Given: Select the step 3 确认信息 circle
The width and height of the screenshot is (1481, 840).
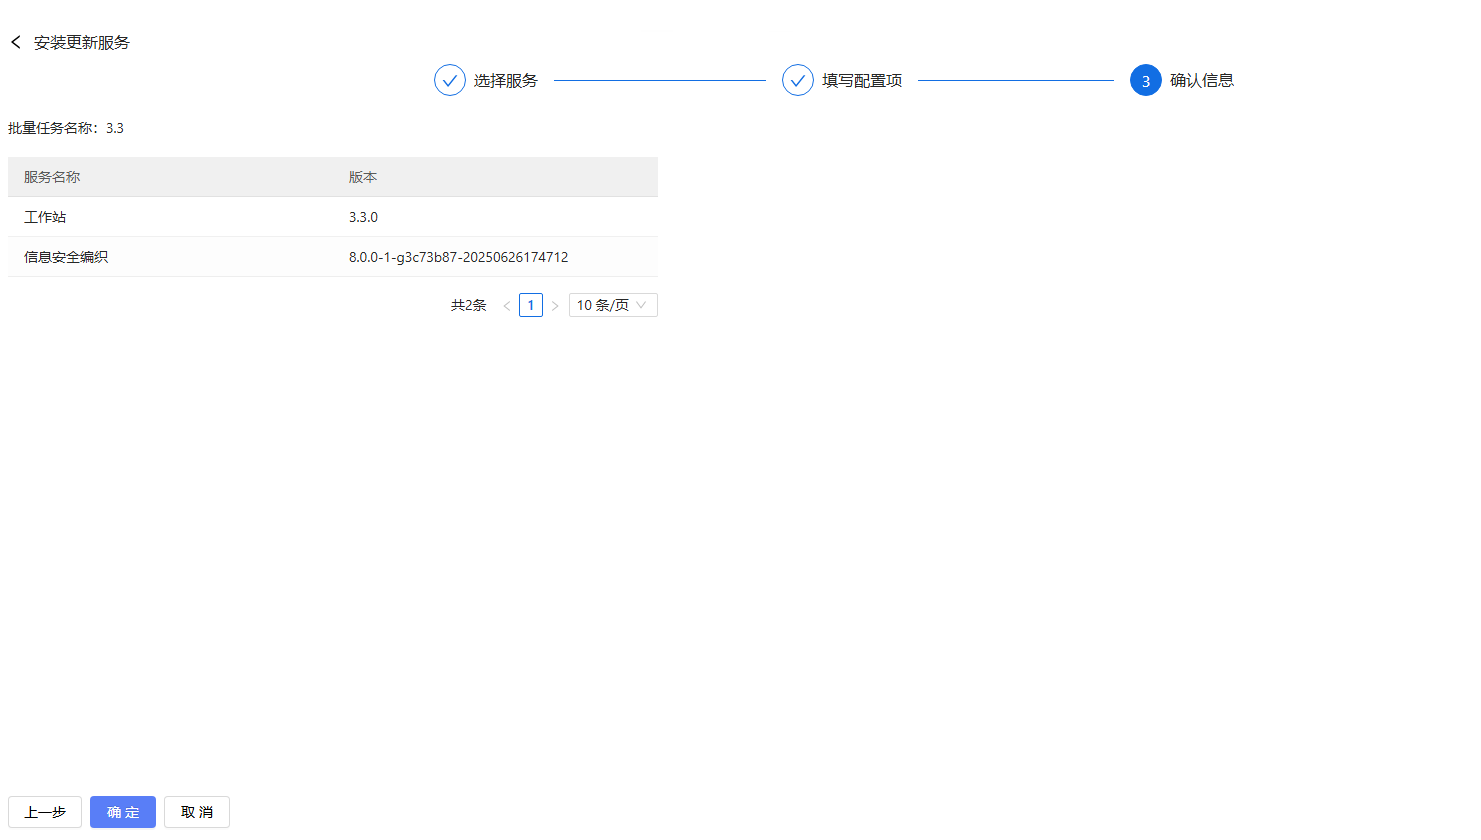Looking at the screenshot, I should [1146, 80].
